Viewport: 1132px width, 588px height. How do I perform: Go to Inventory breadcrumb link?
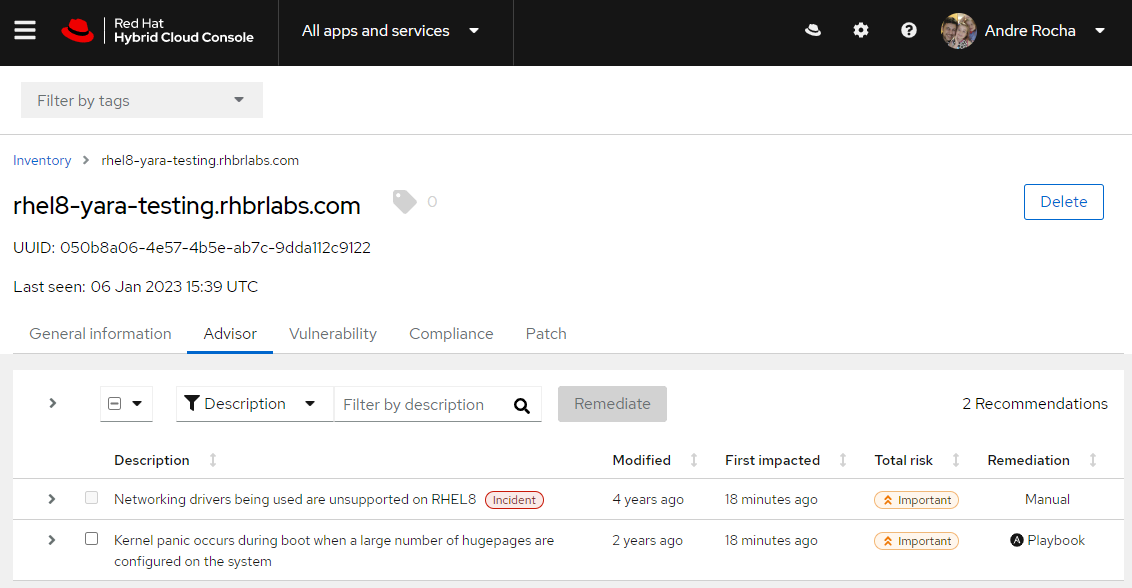pos(42,160)
